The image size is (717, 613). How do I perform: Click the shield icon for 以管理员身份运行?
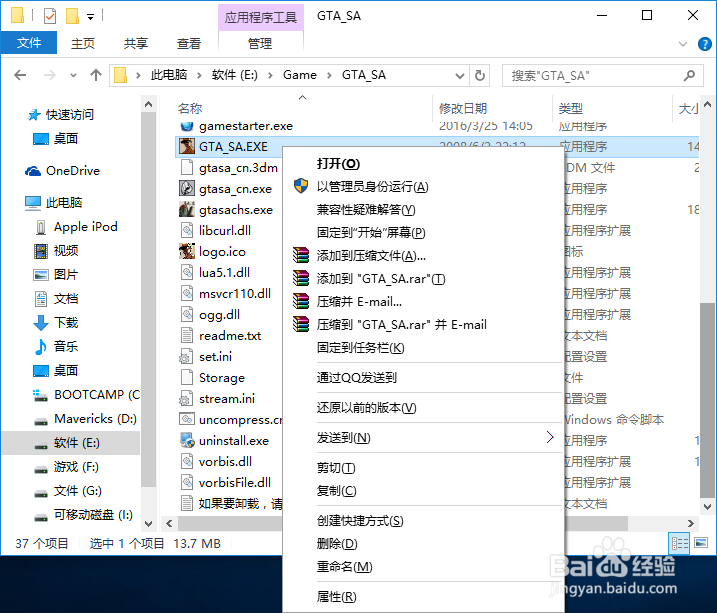click(x=301, y=186)
